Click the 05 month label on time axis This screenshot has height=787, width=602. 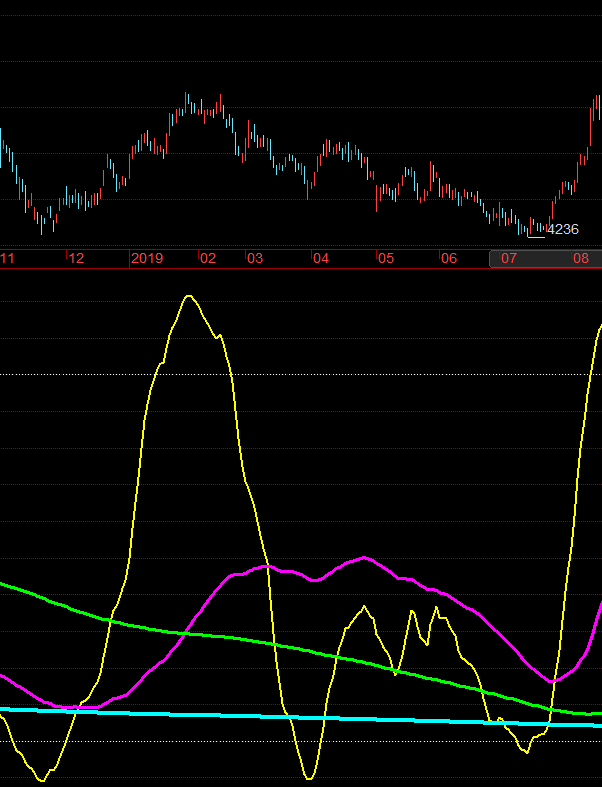coord(386,258)
